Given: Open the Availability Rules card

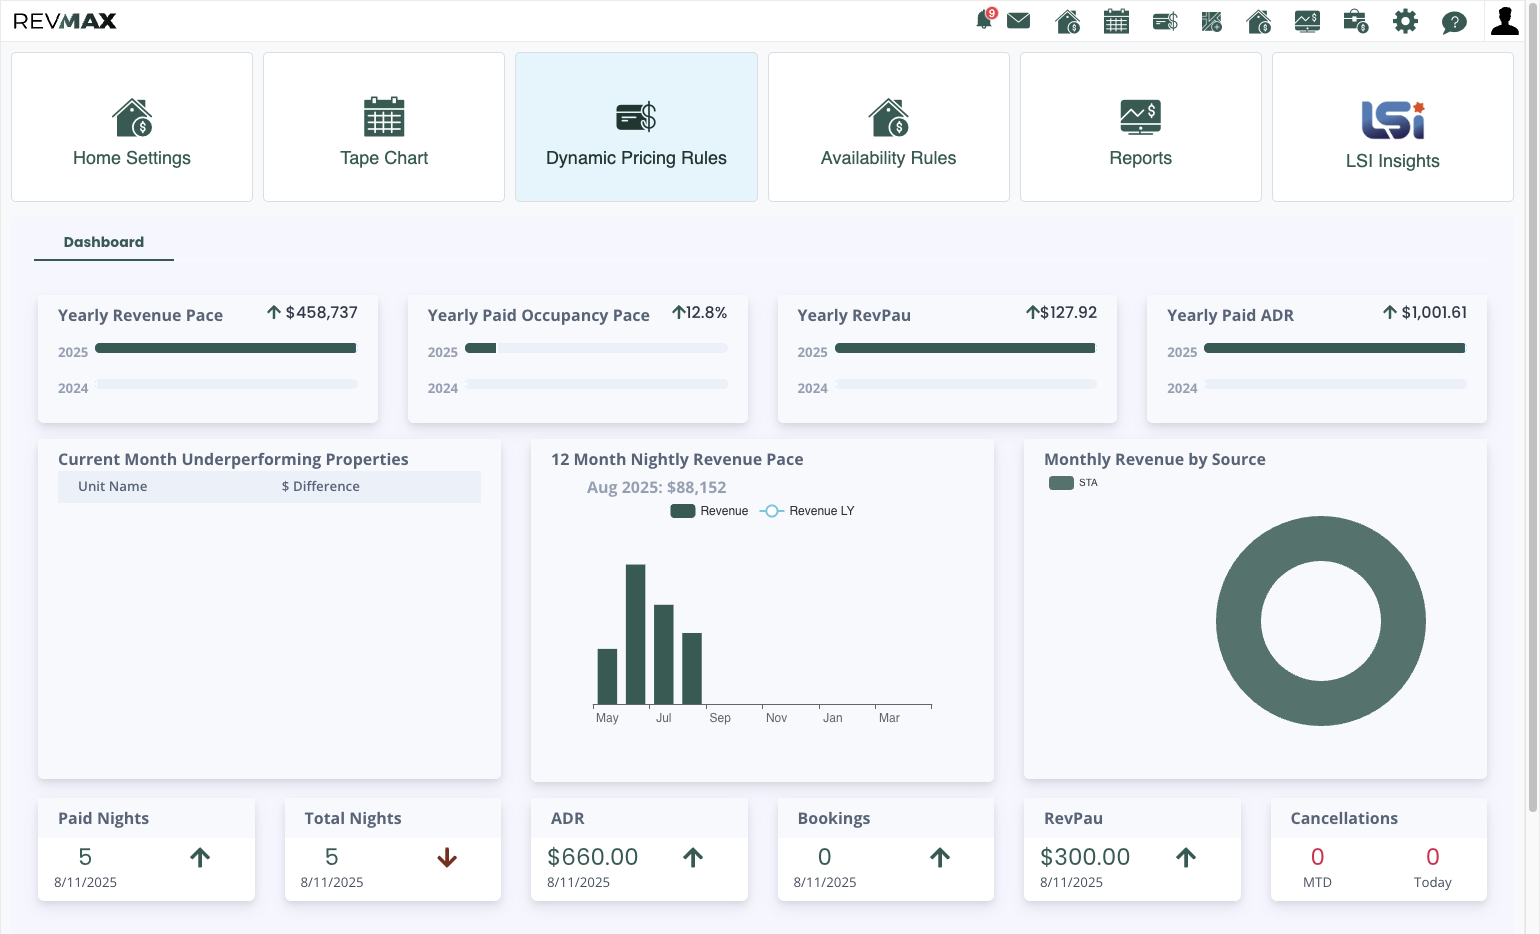Looking at the screenshot, I should 889,127.
